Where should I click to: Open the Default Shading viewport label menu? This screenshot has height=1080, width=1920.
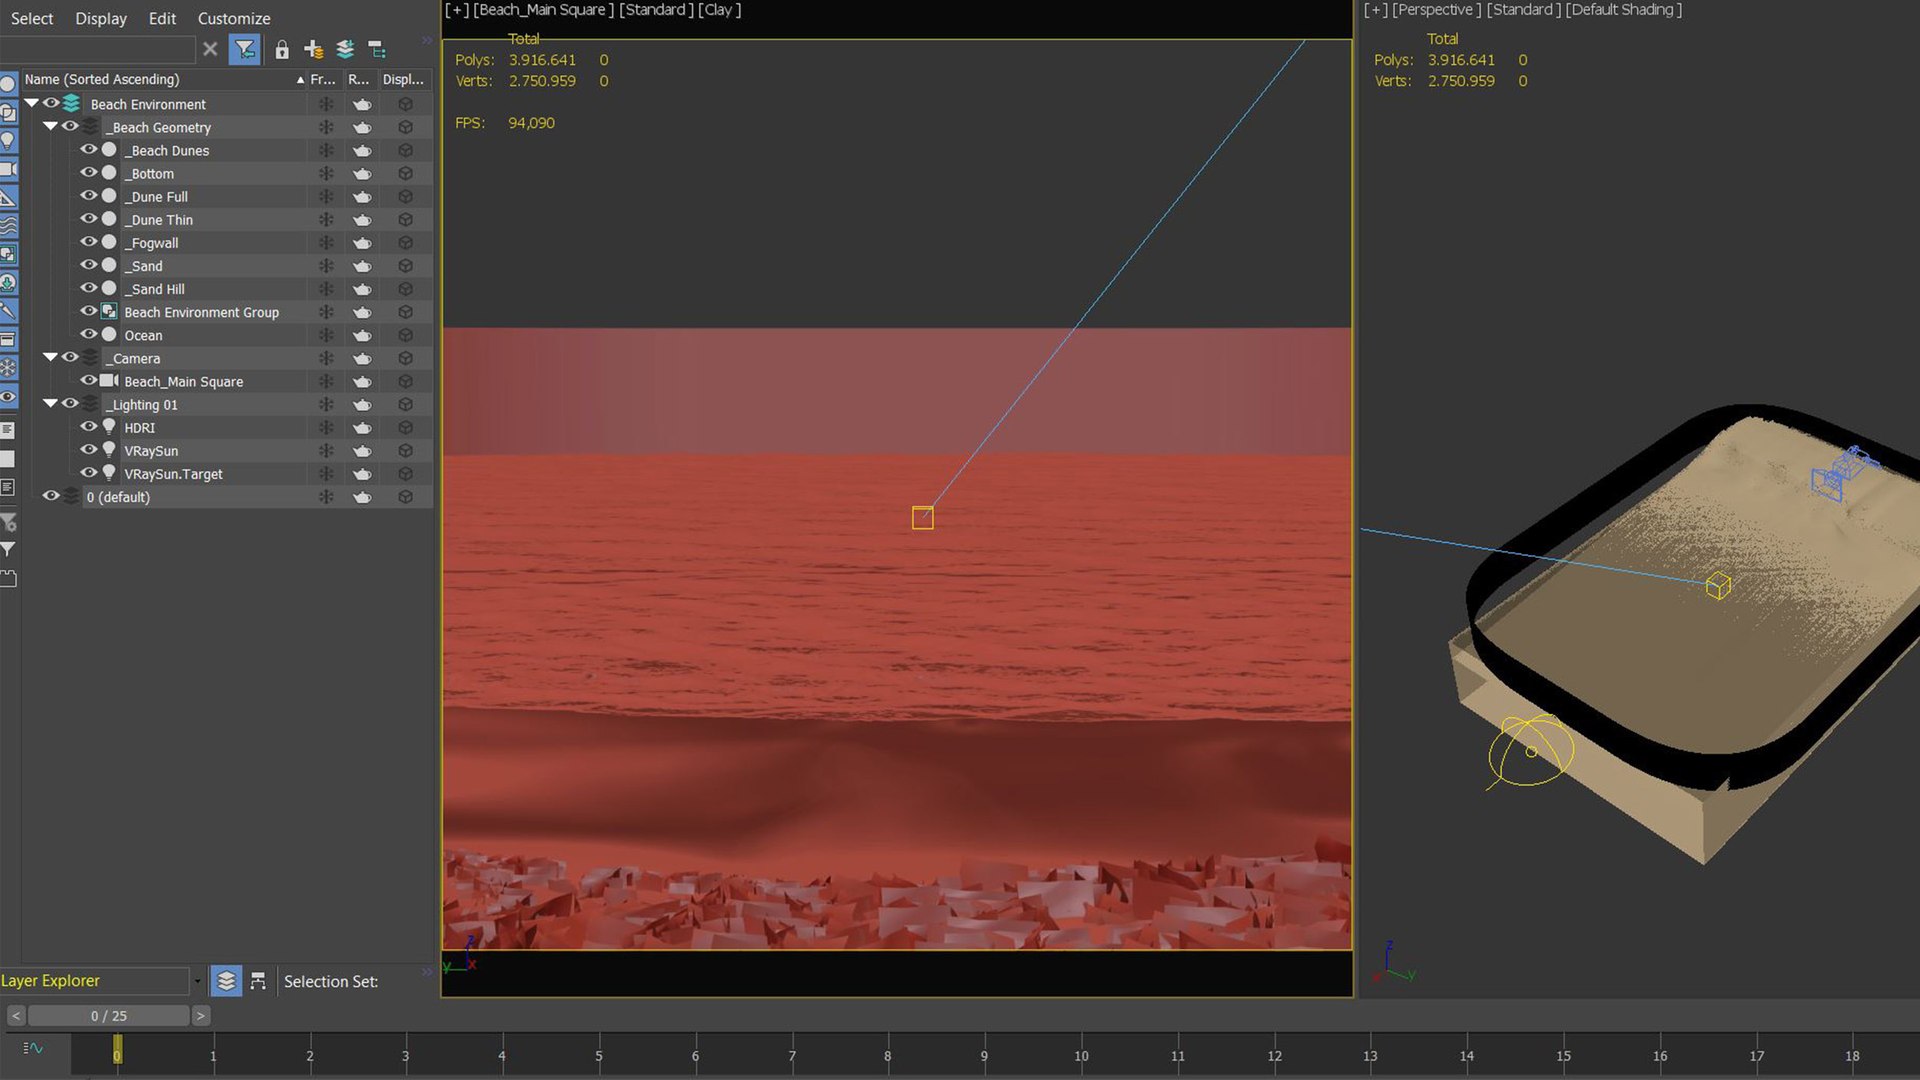[x=1624, y=10]
